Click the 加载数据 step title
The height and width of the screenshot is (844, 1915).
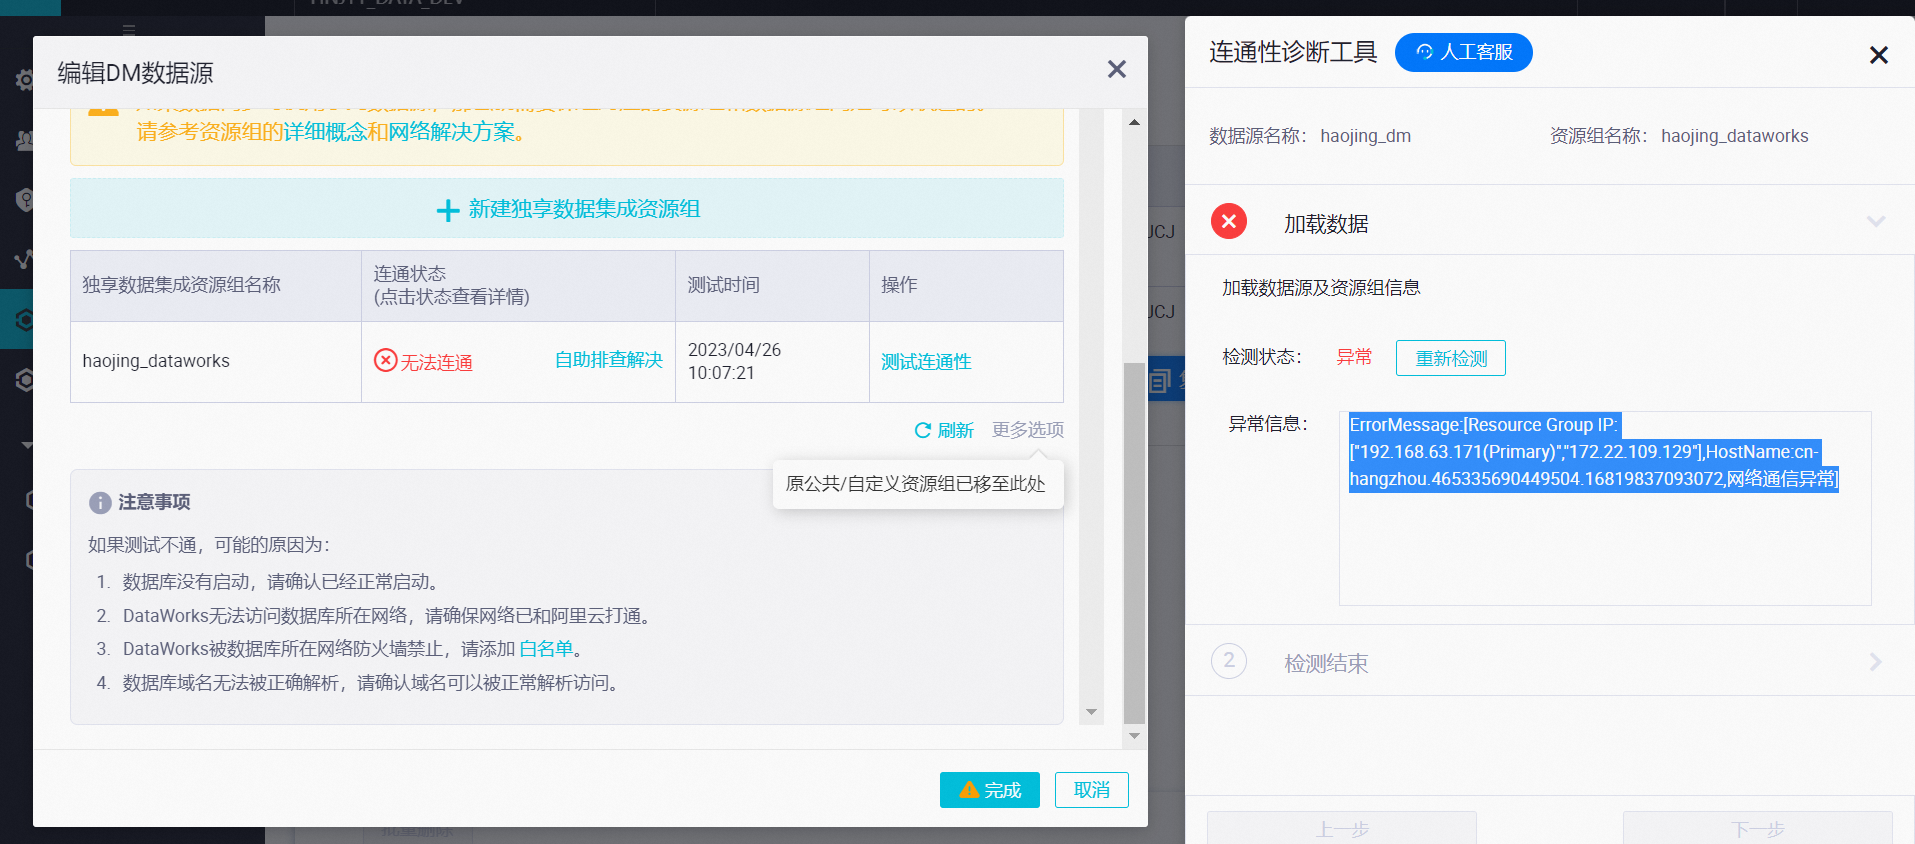(1326, 224)
